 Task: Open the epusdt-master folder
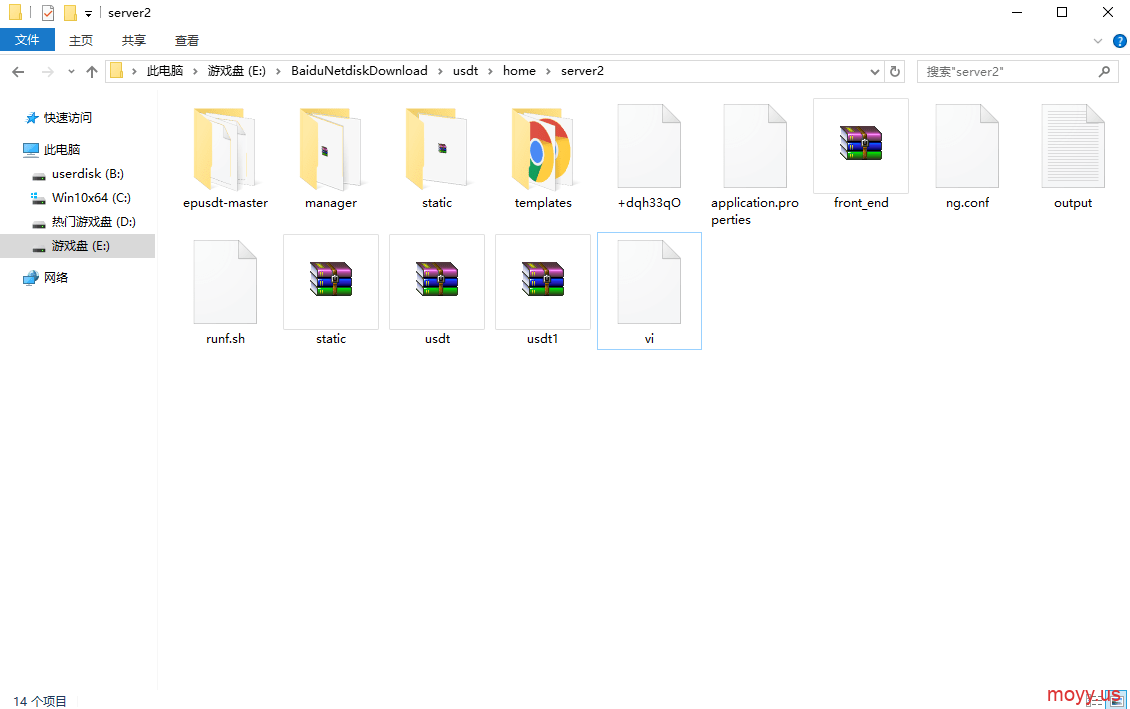pyautogui.click(x=225, y=150)
